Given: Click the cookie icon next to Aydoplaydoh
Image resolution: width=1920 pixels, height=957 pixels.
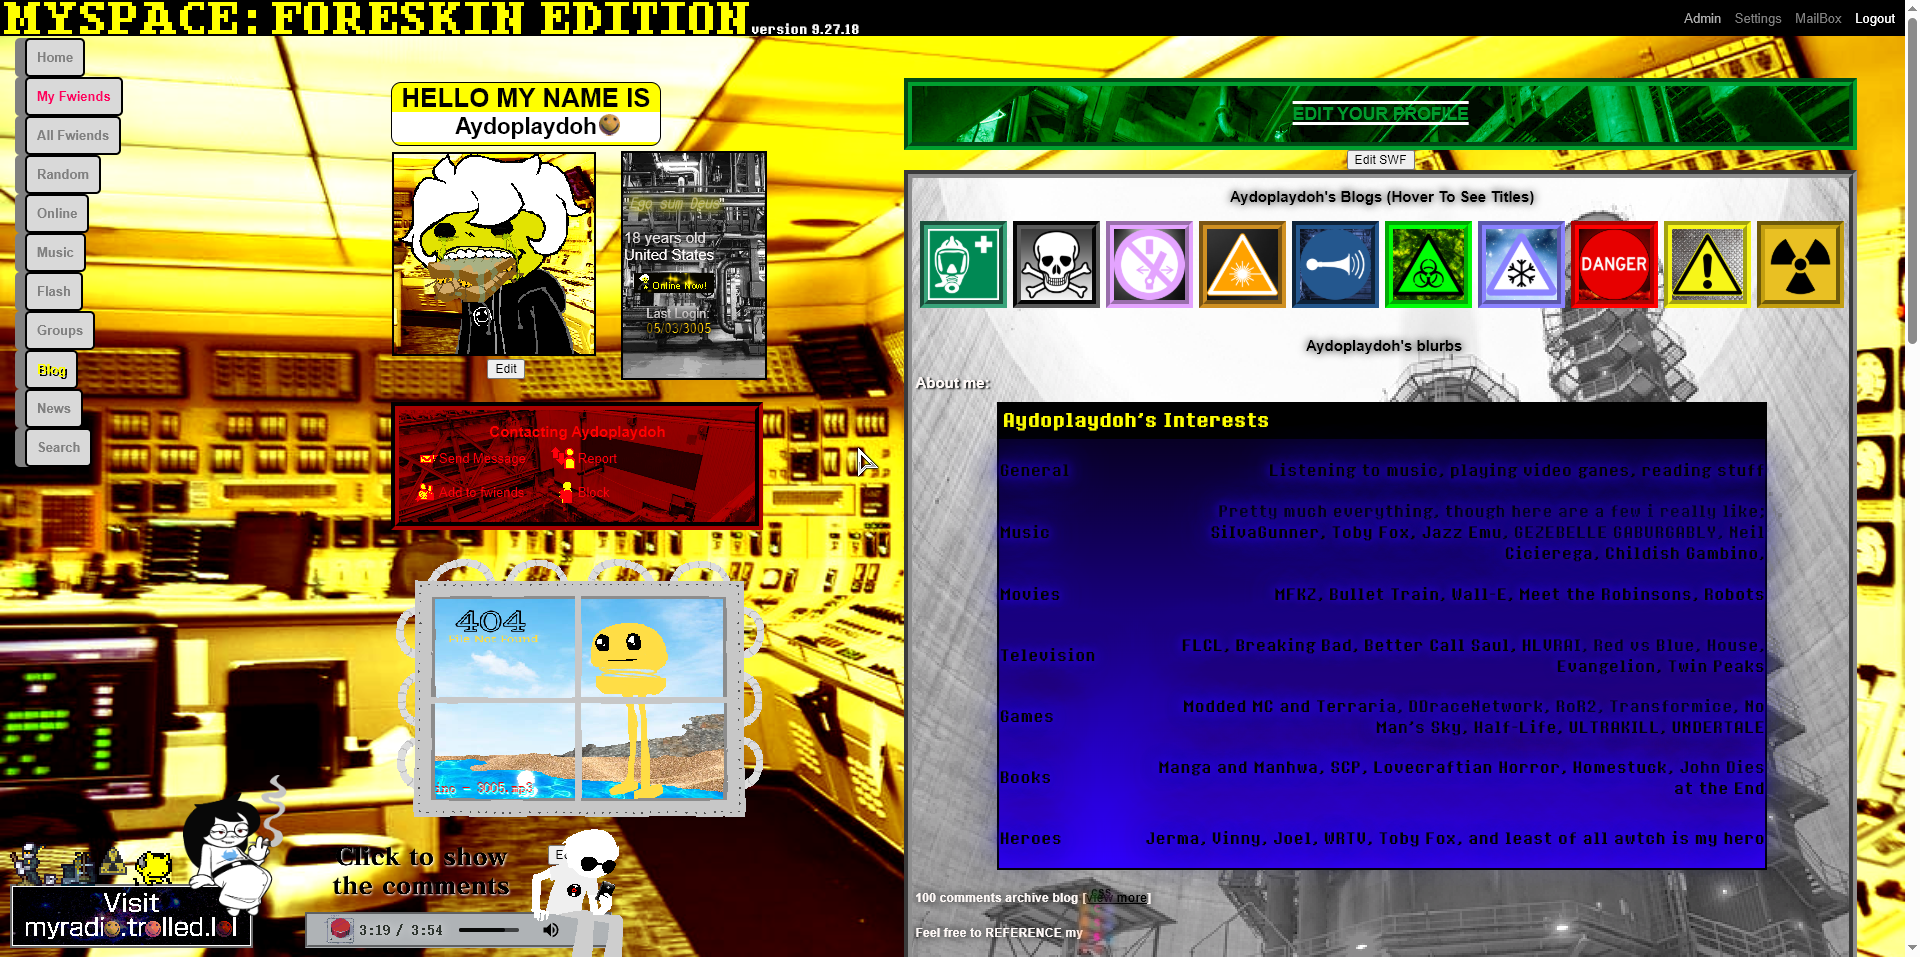Looking at the screenshot, I should (609, 125).
